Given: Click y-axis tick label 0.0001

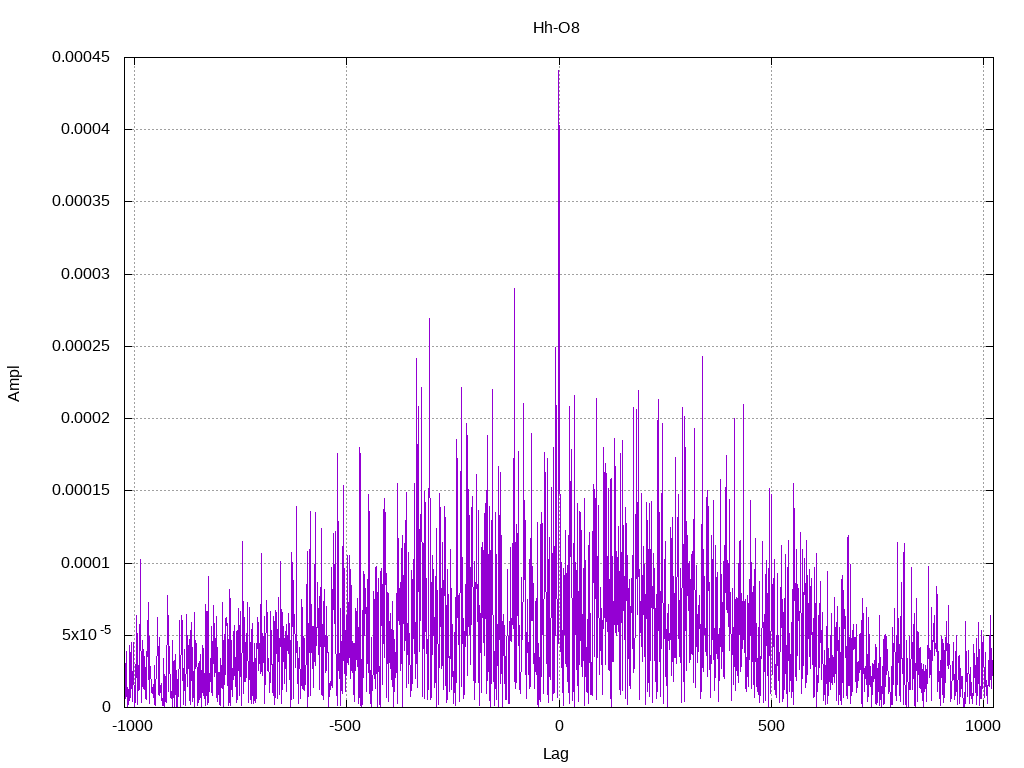Looking at the screenshot, I should point(86,563).
